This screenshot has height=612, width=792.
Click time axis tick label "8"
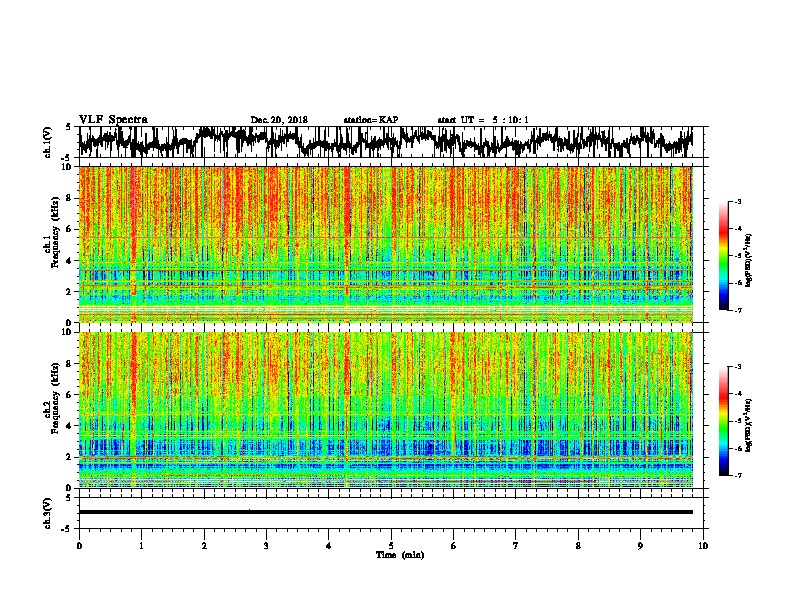click(578, 546)
